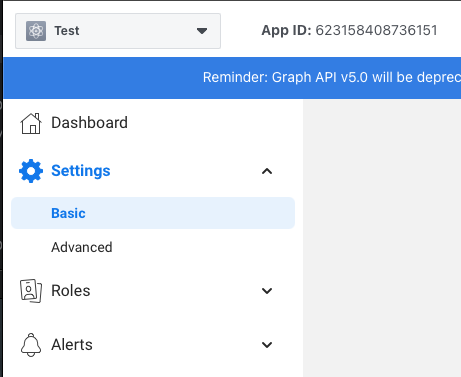Collapse the Settings section chevron

pos(267,171)
